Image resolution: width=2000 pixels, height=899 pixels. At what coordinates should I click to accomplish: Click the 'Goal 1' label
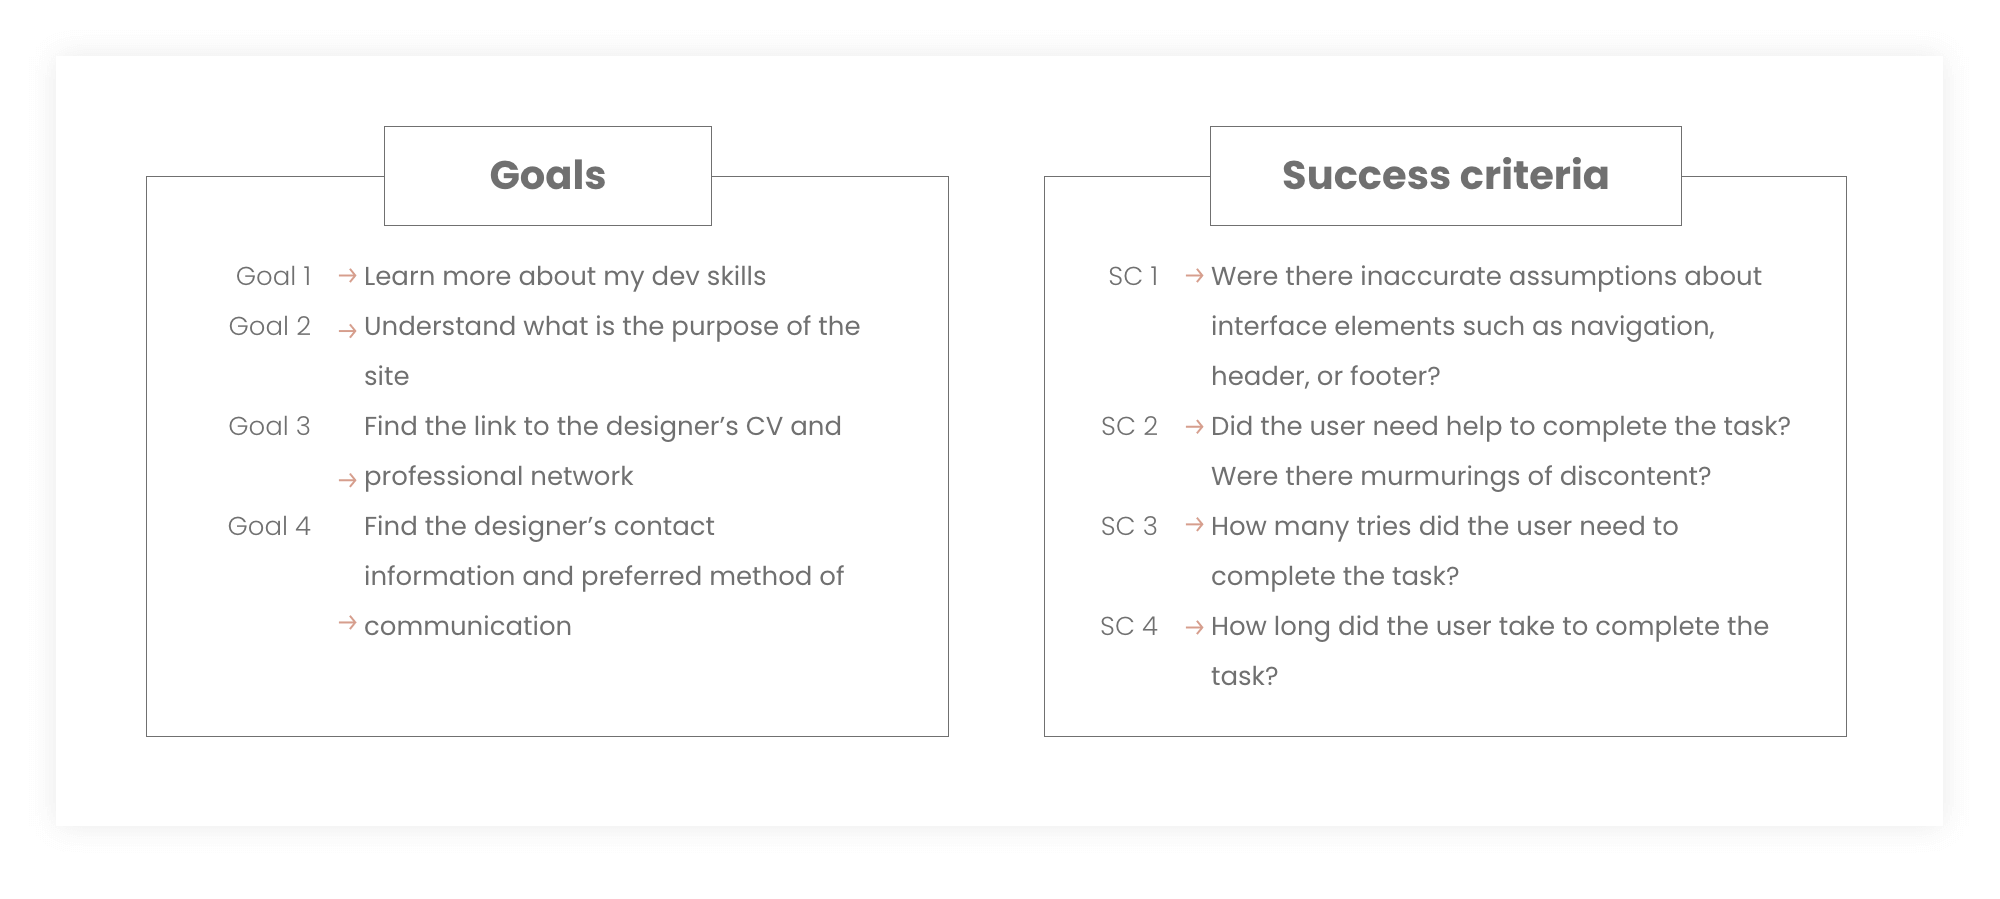pos(273,276)
